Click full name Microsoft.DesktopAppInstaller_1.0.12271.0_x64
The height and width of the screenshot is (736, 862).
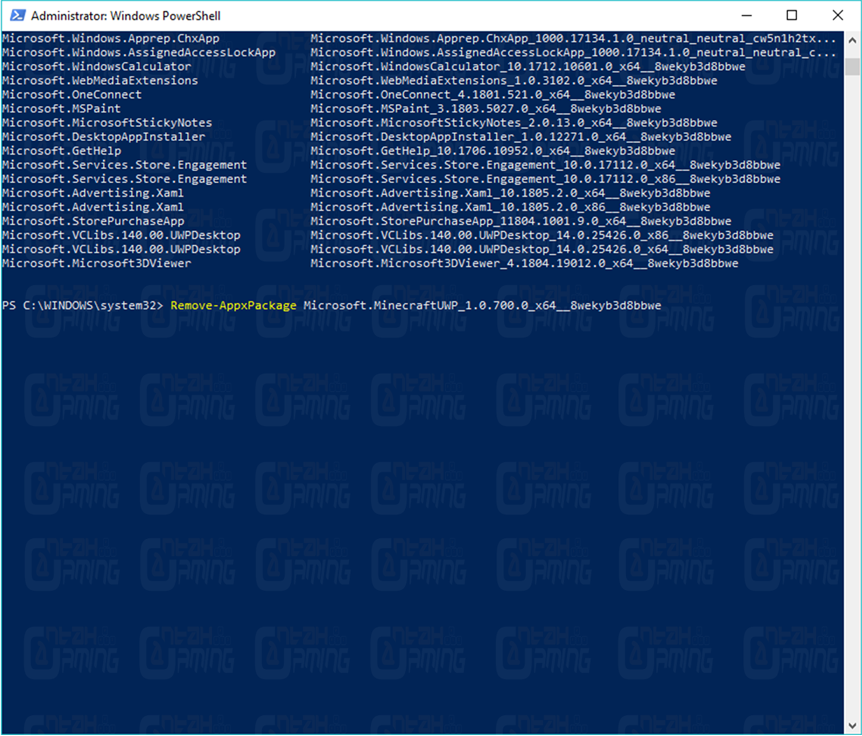point(521,137)
